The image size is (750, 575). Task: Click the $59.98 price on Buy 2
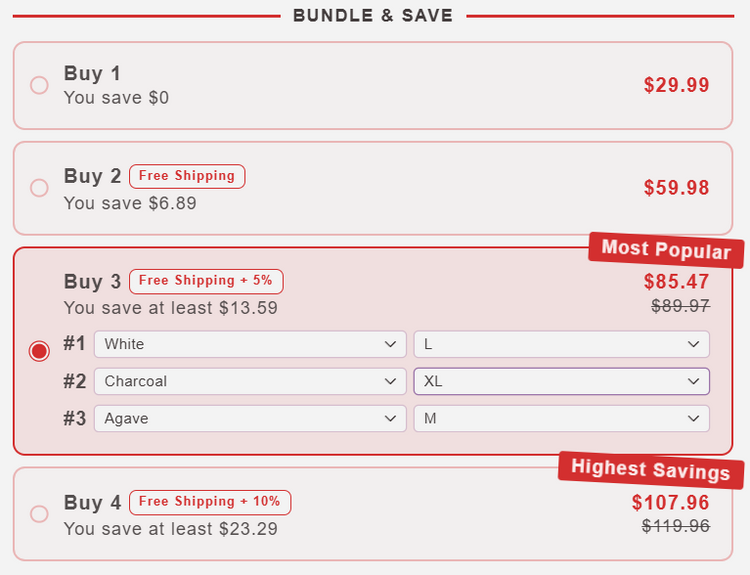(x=676, y=188)
